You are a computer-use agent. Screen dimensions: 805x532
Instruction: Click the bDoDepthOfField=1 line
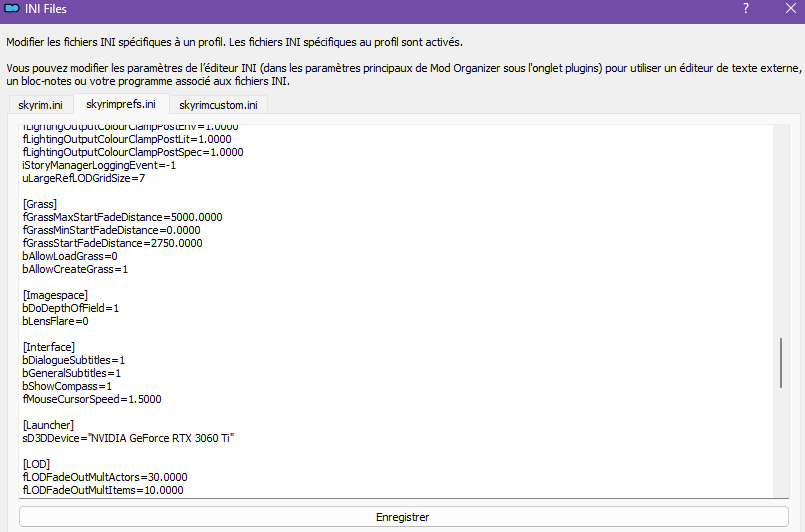(70, 308)
